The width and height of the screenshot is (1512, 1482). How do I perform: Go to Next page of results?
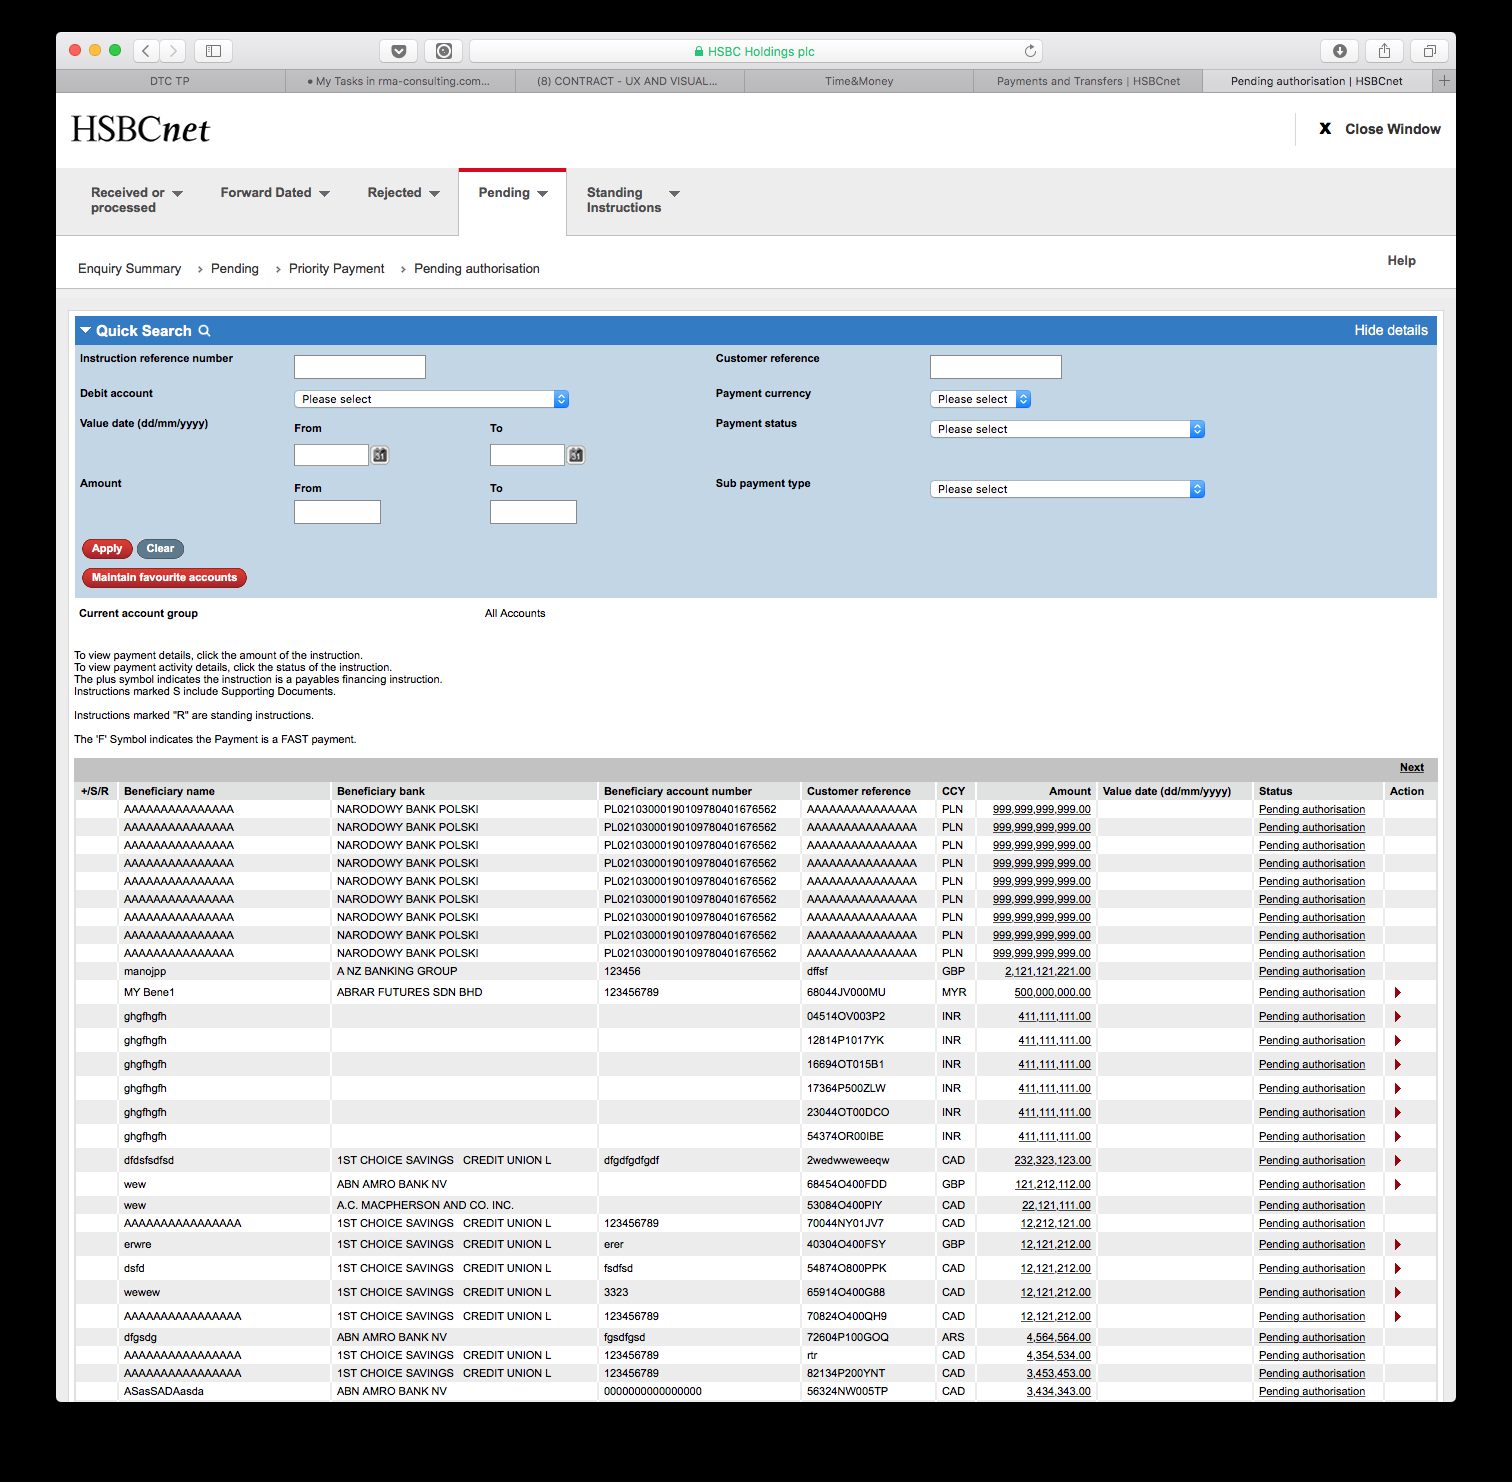[1411, 768]
